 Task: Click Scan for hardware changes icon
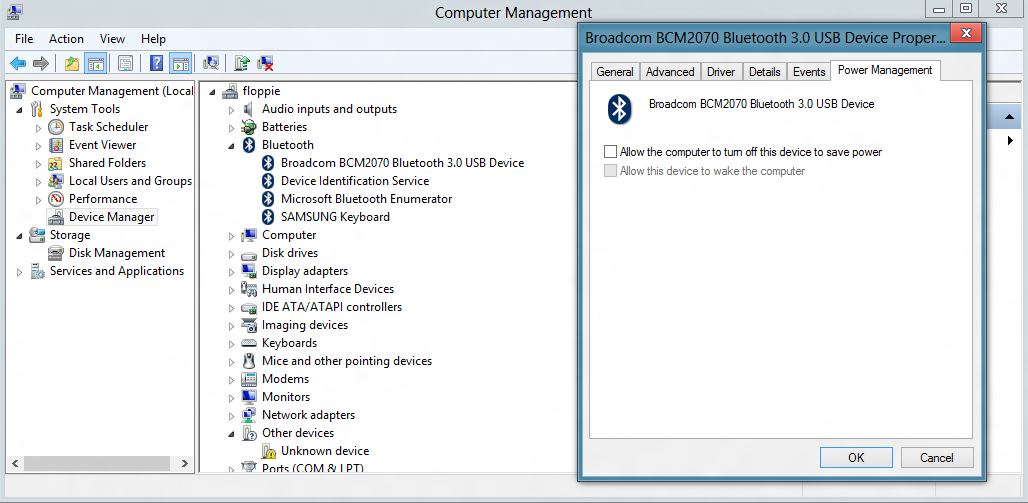[x=211, y=63]
